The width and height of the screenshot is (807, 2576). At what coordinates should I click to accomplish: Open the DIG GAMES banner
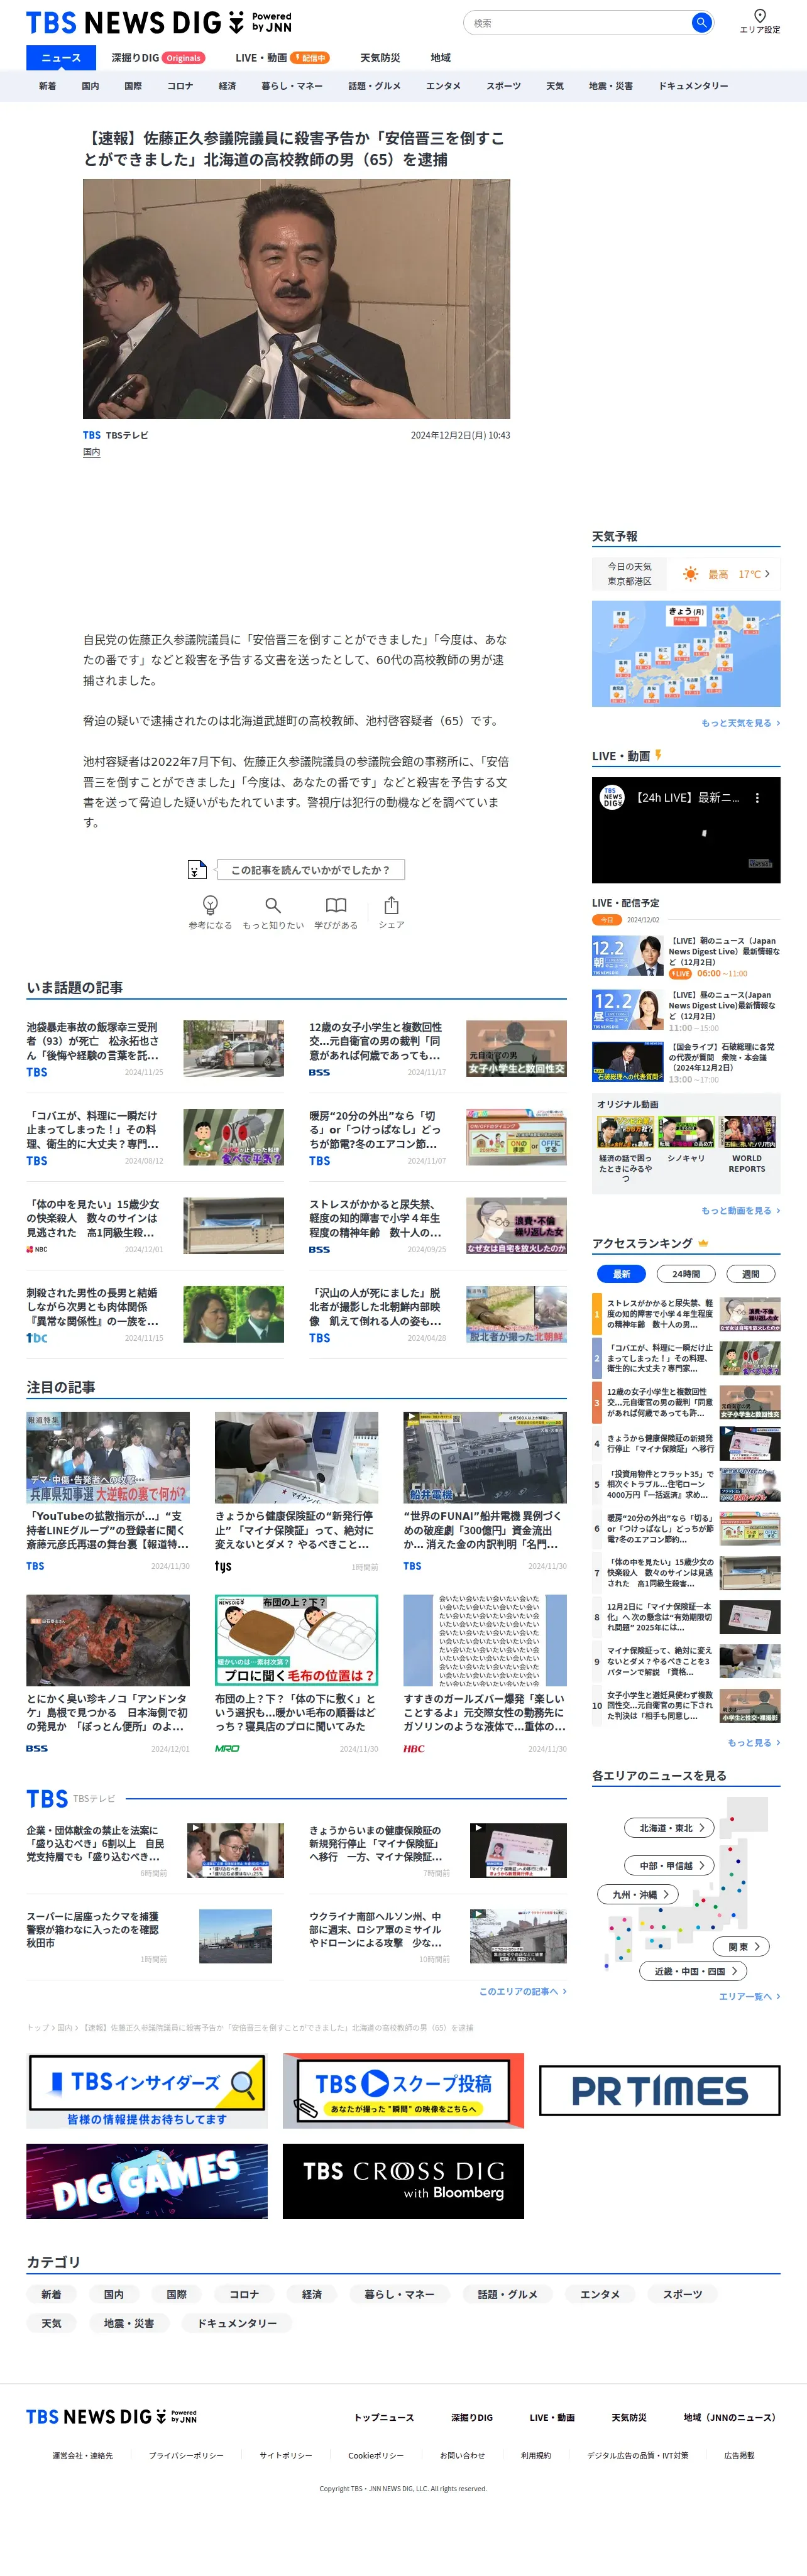tap(147, 2181)
